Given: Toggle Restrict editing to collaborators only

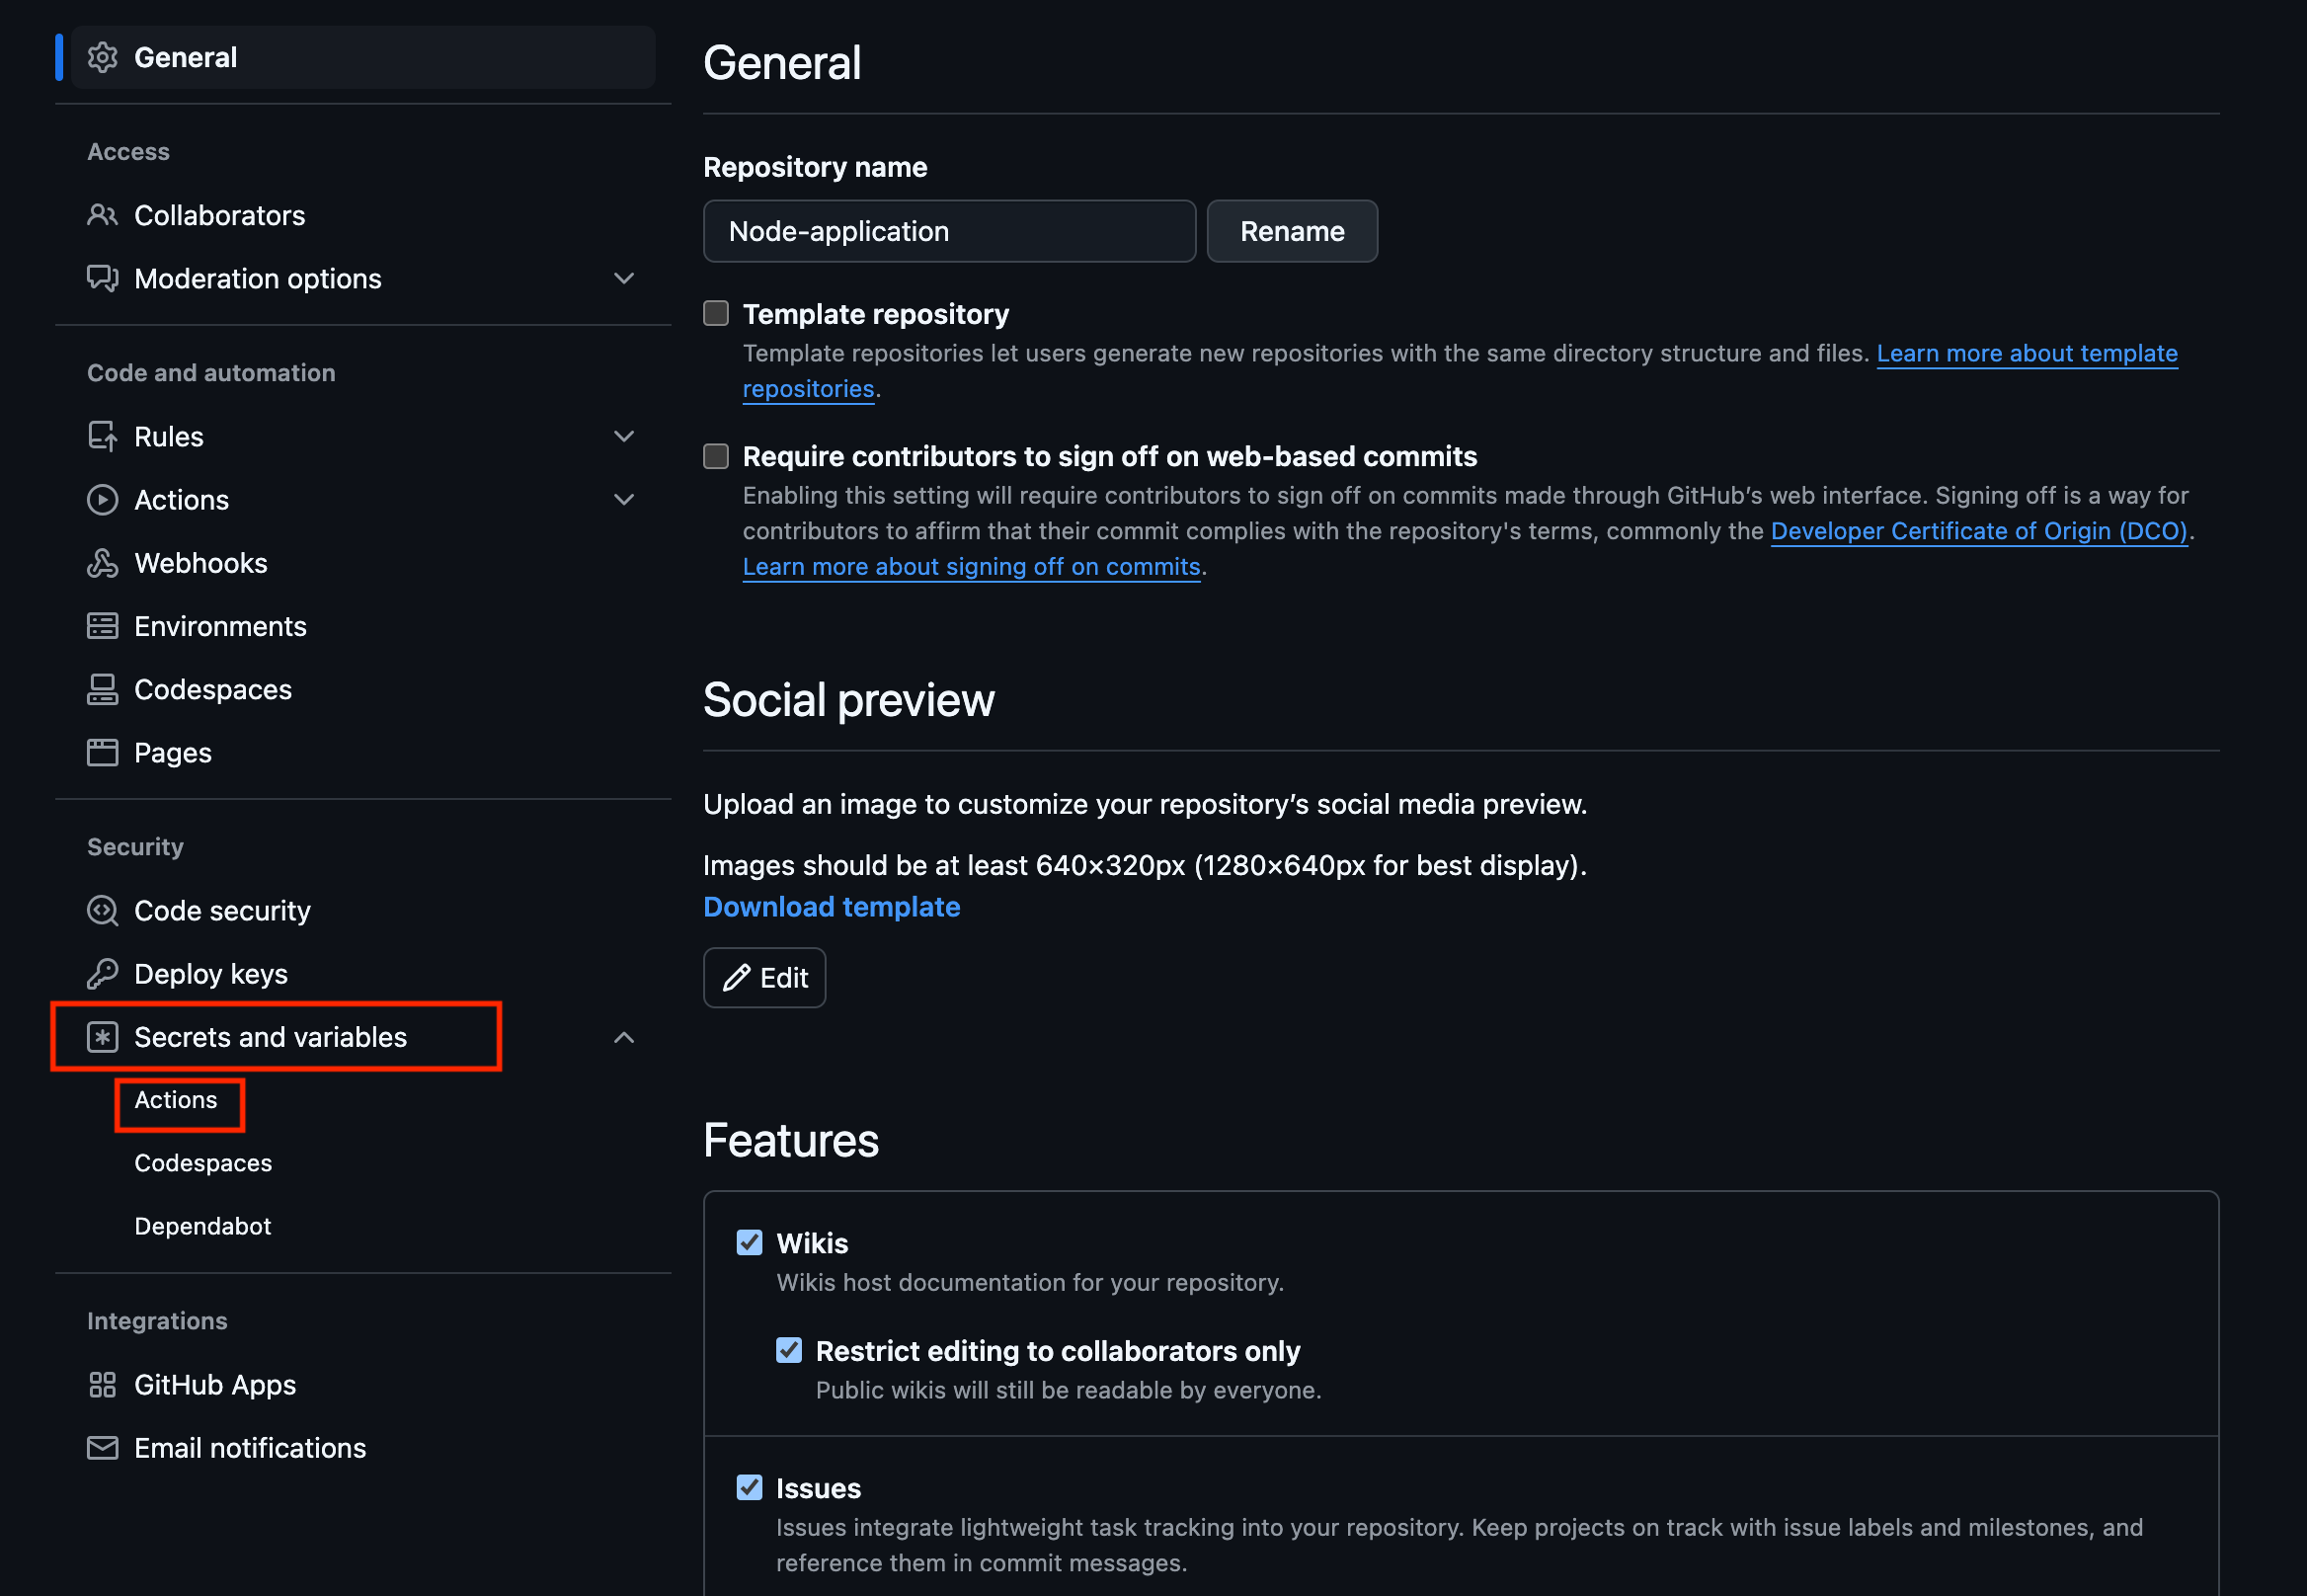Looking at the screenshot, I should point(789,1350).
